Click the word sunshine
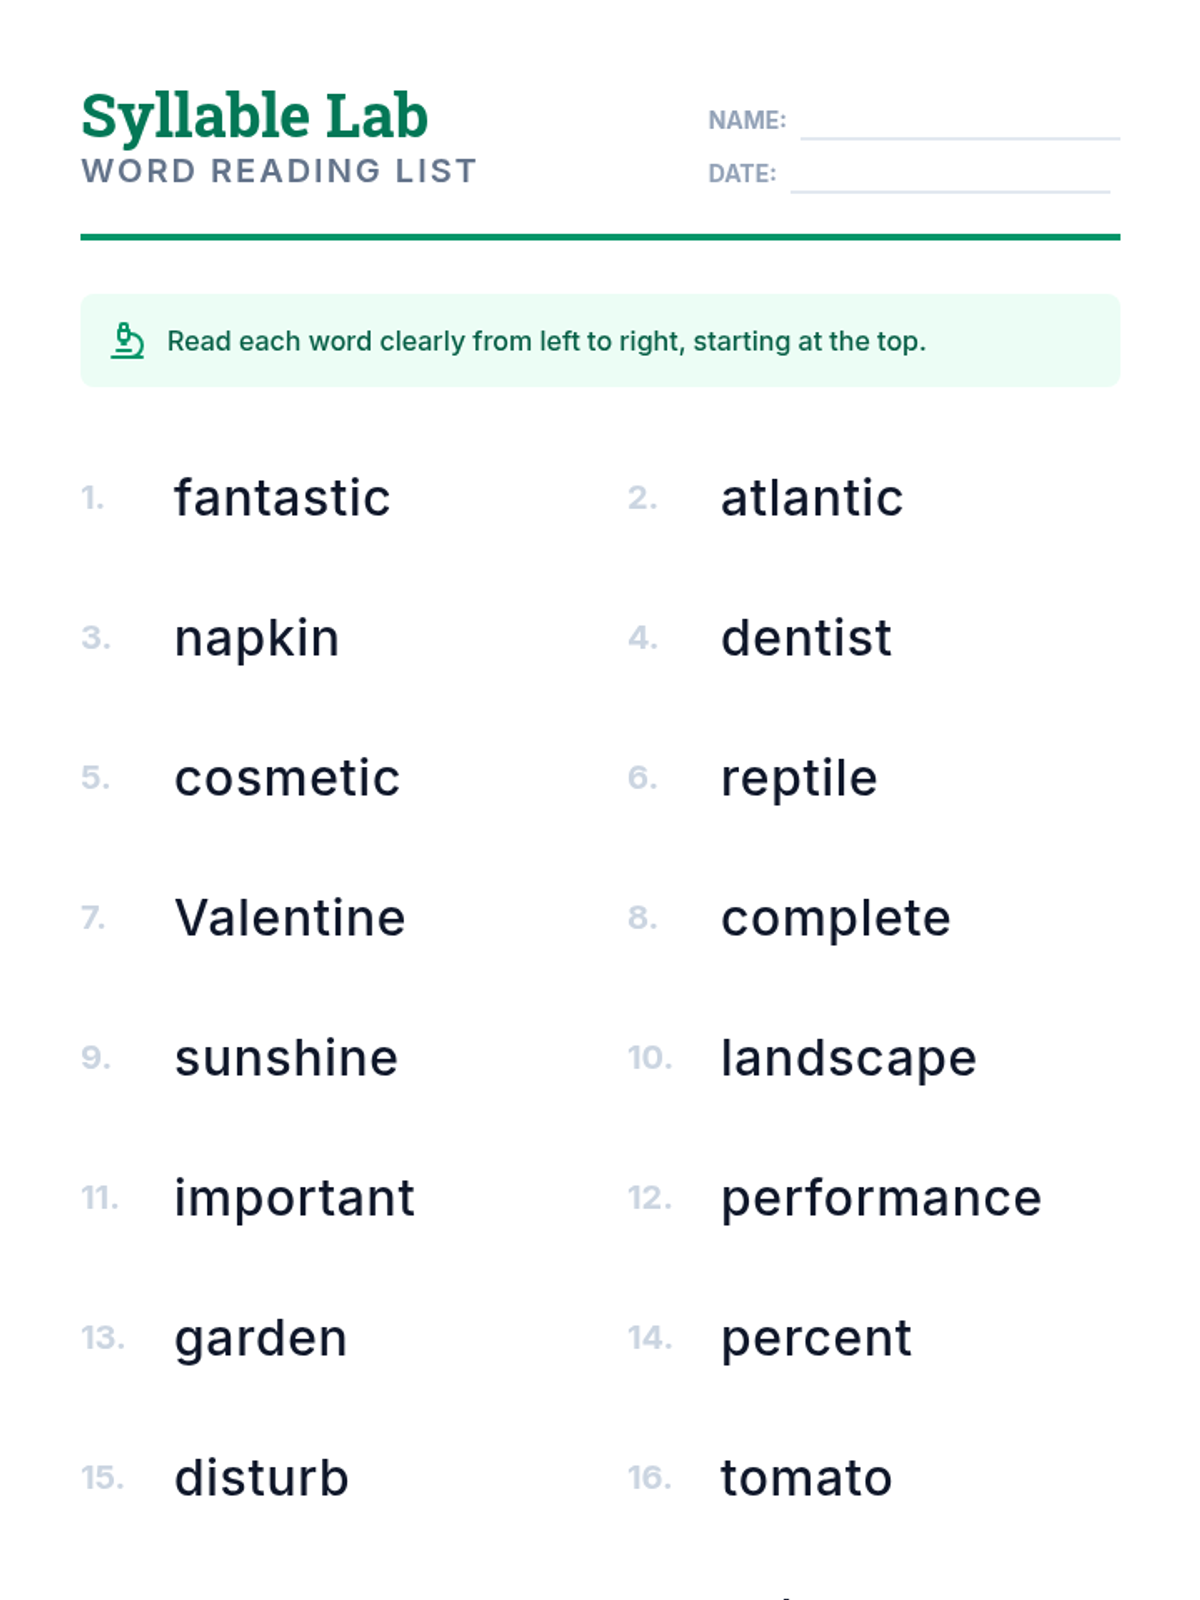 [286, 1058]
